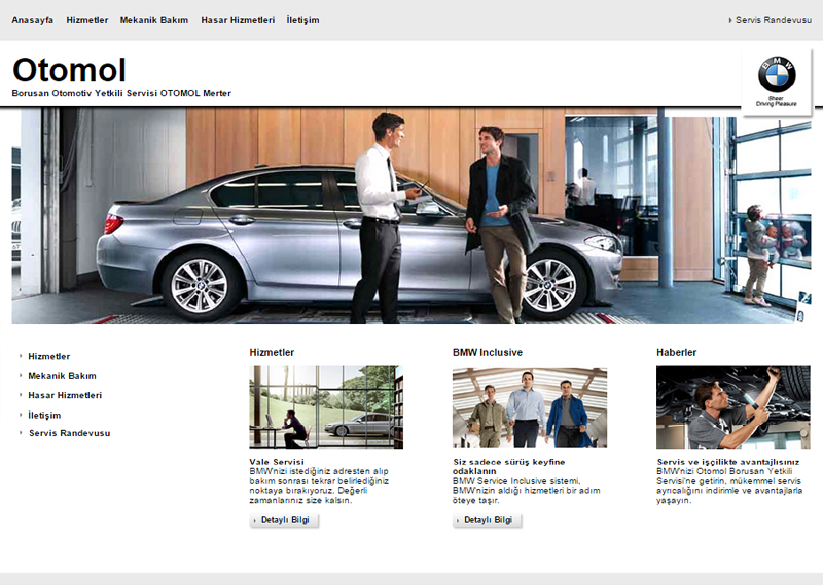Screen dimensions: 823x586
Task: Click 'Vale Servisi' title text
Action: click(276, 462)
